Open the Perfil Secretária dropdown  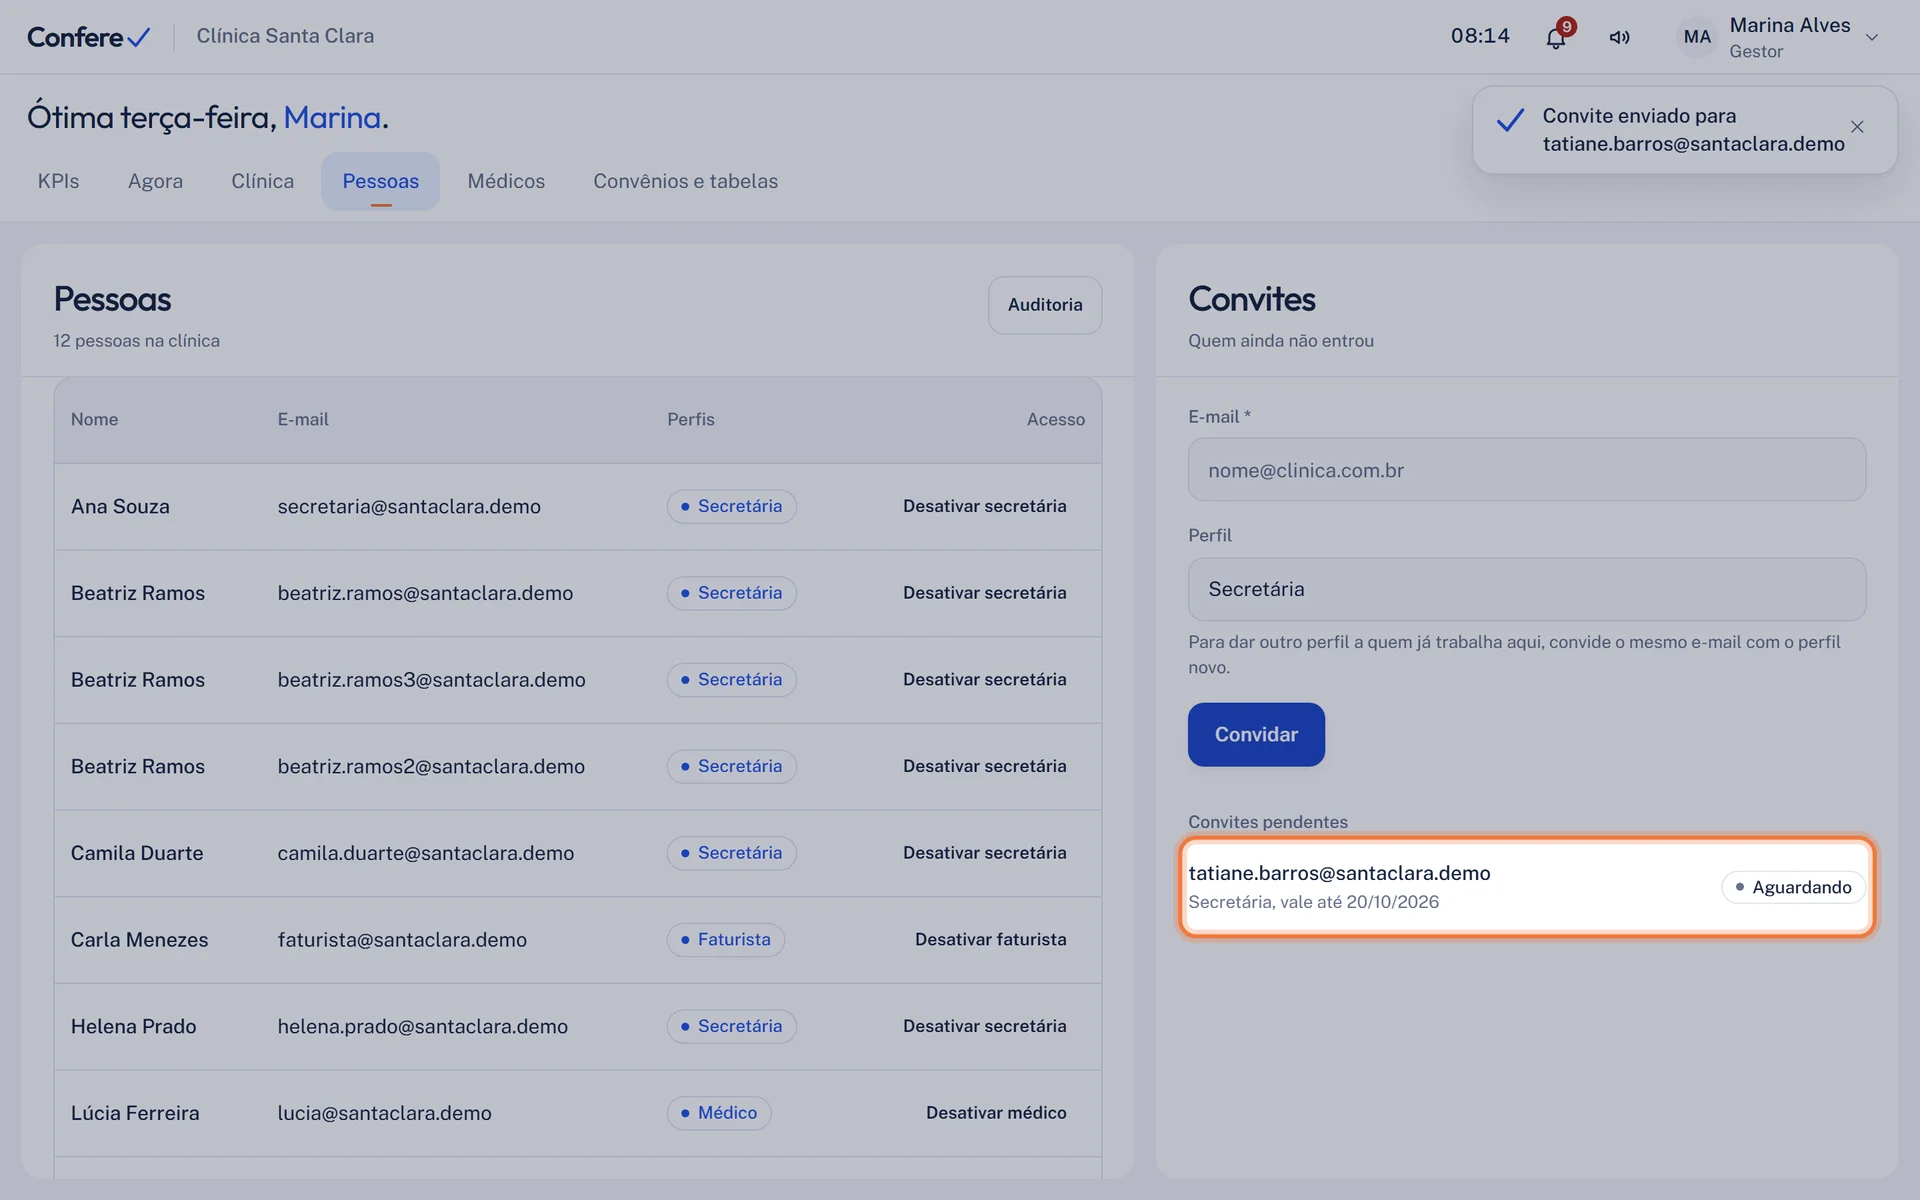1526,589
